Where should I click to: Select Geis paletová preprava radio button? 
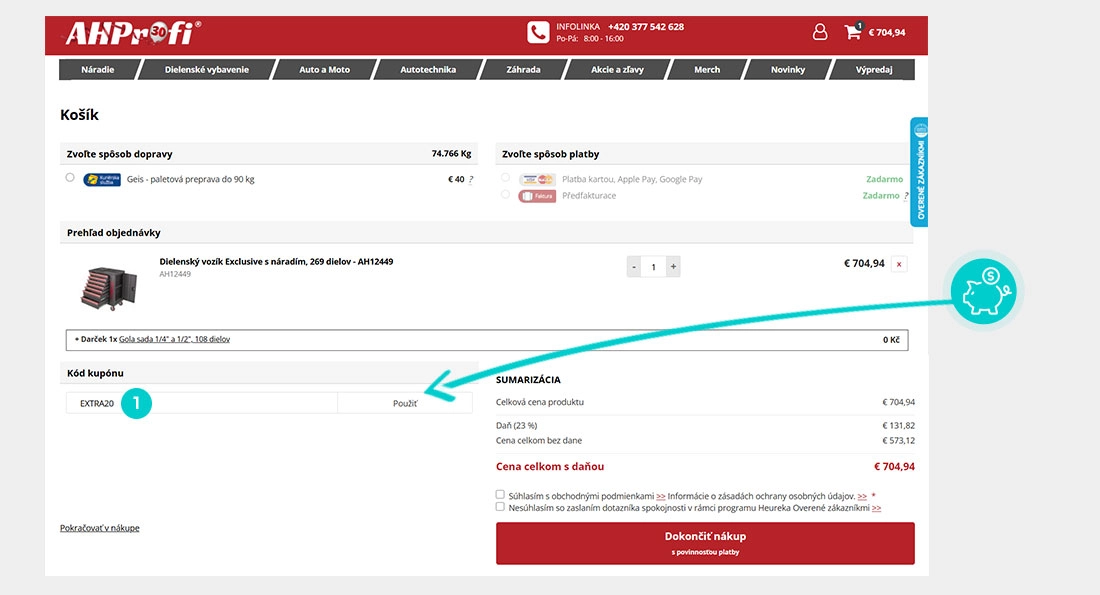click(x=69, y=178)
